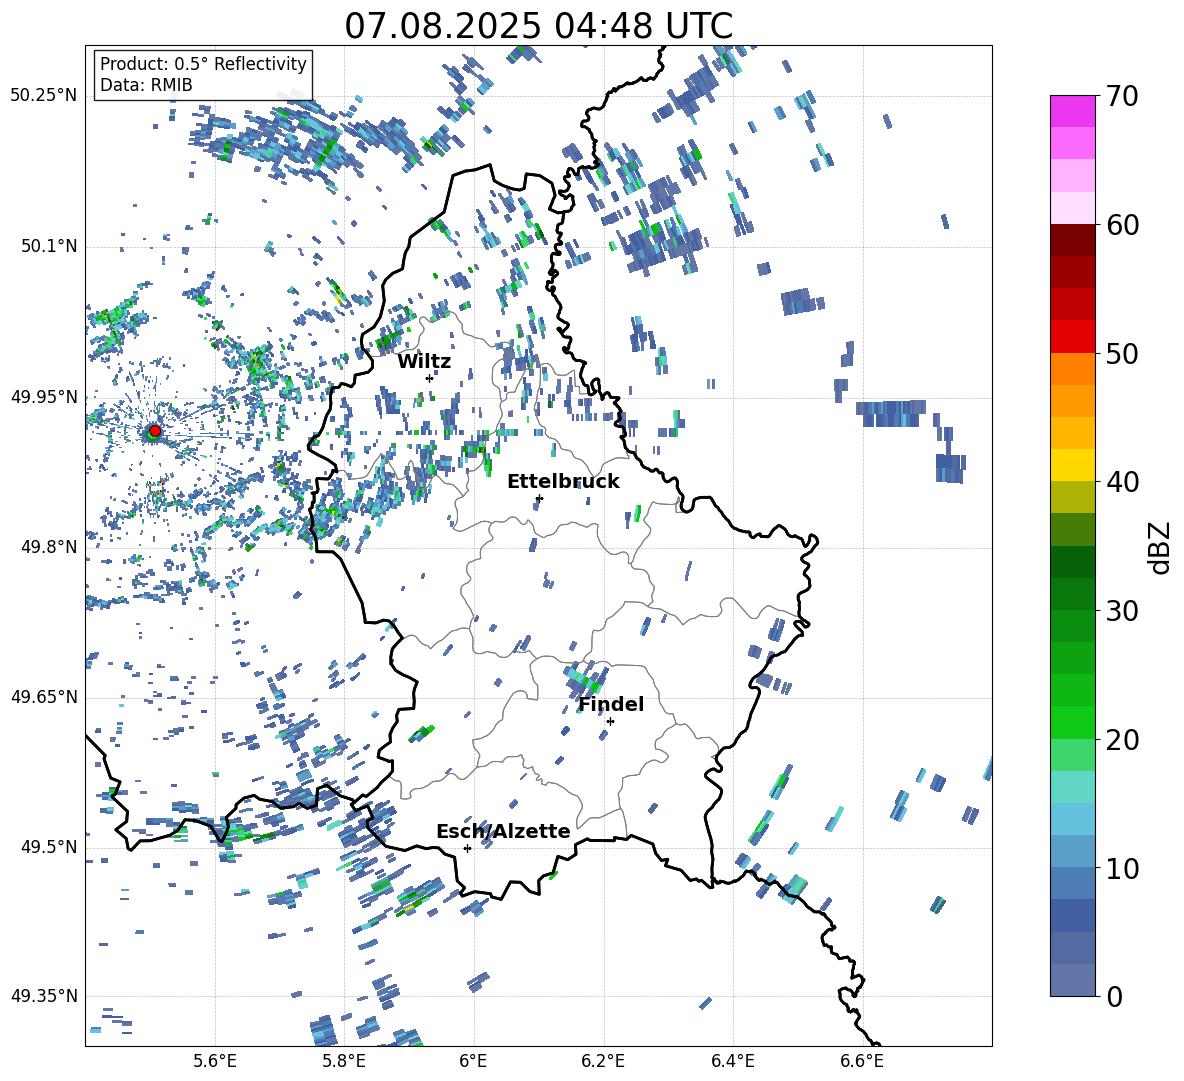The image size is (1184, 1081).
Task: Click the colorbar tick label 60
Action: [1122, 225]
